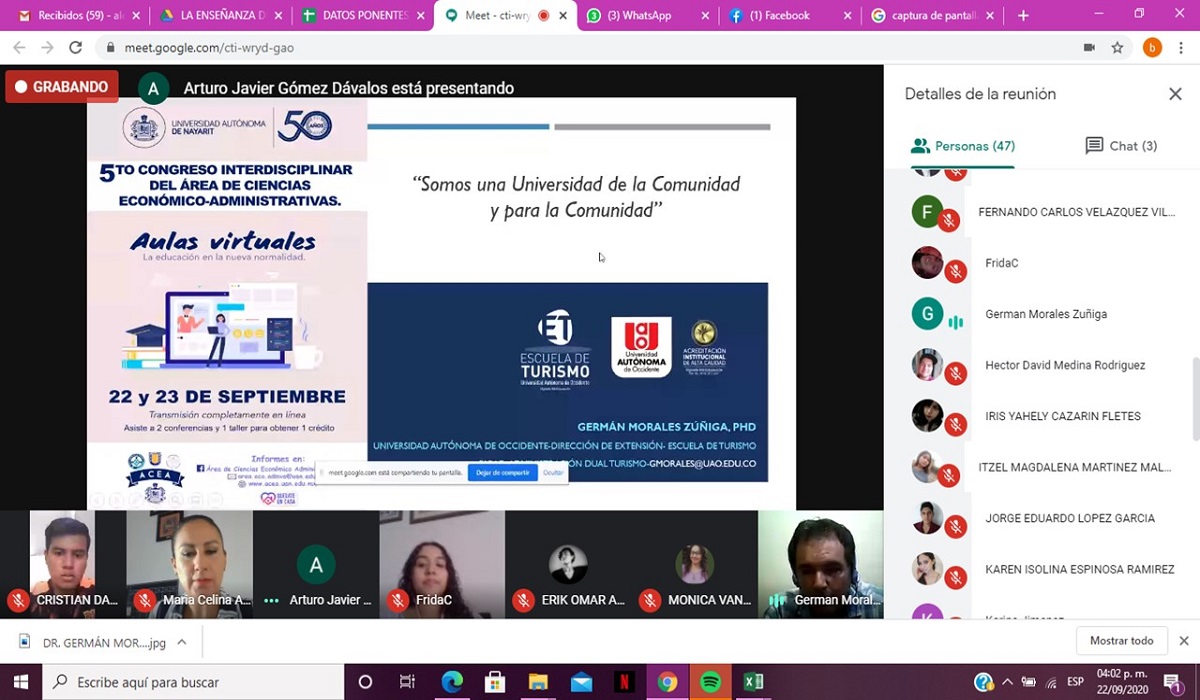Click CRISTIAN DA... video thumbnail

point(62,564)
